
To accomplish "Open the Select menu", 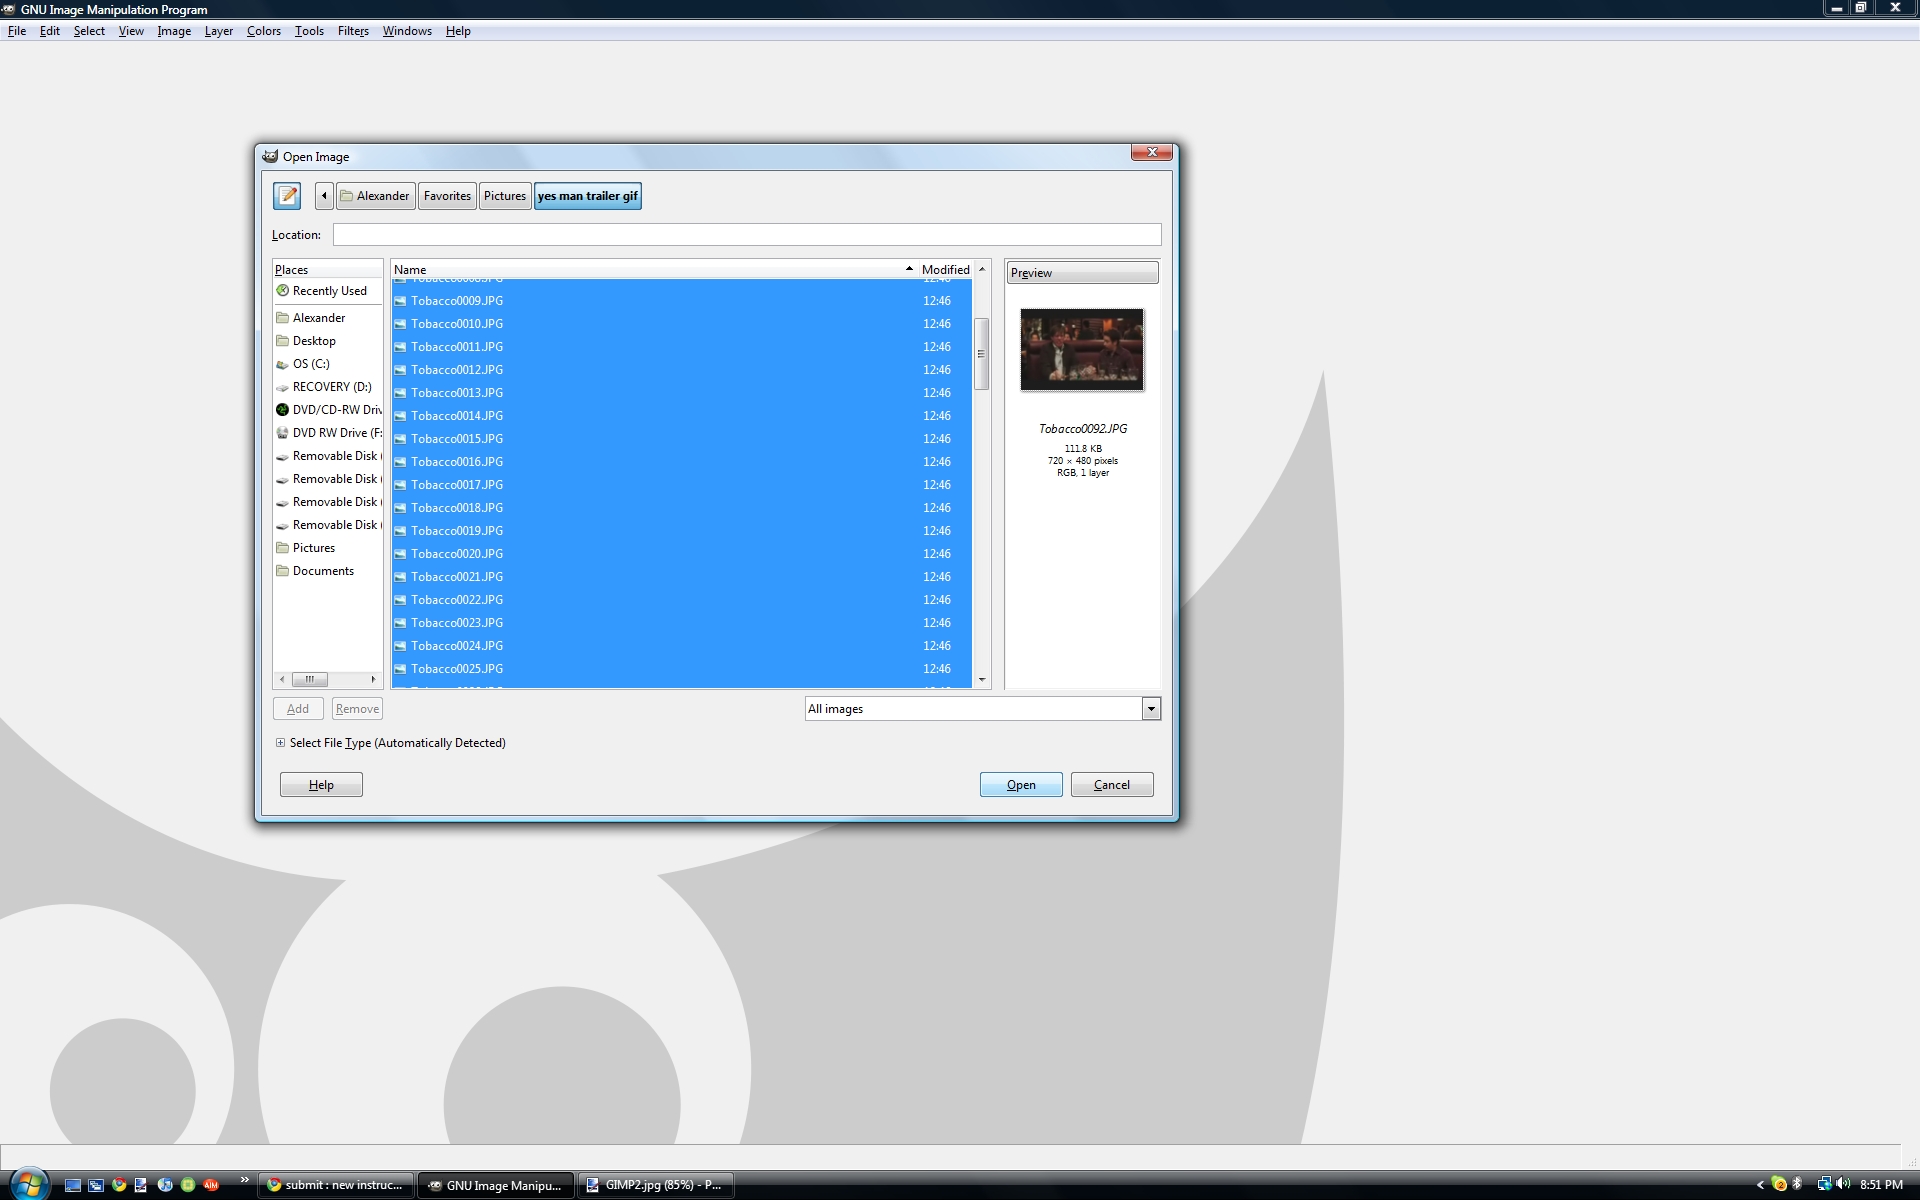I will pos(89,31).
